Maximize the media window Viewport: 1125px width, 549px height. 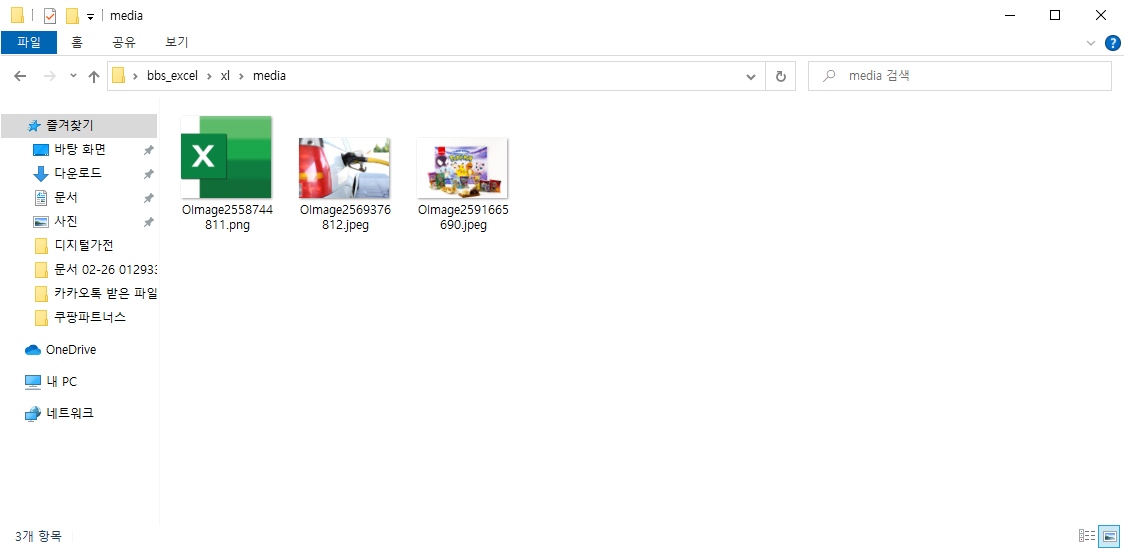[x=1055, y=15]
